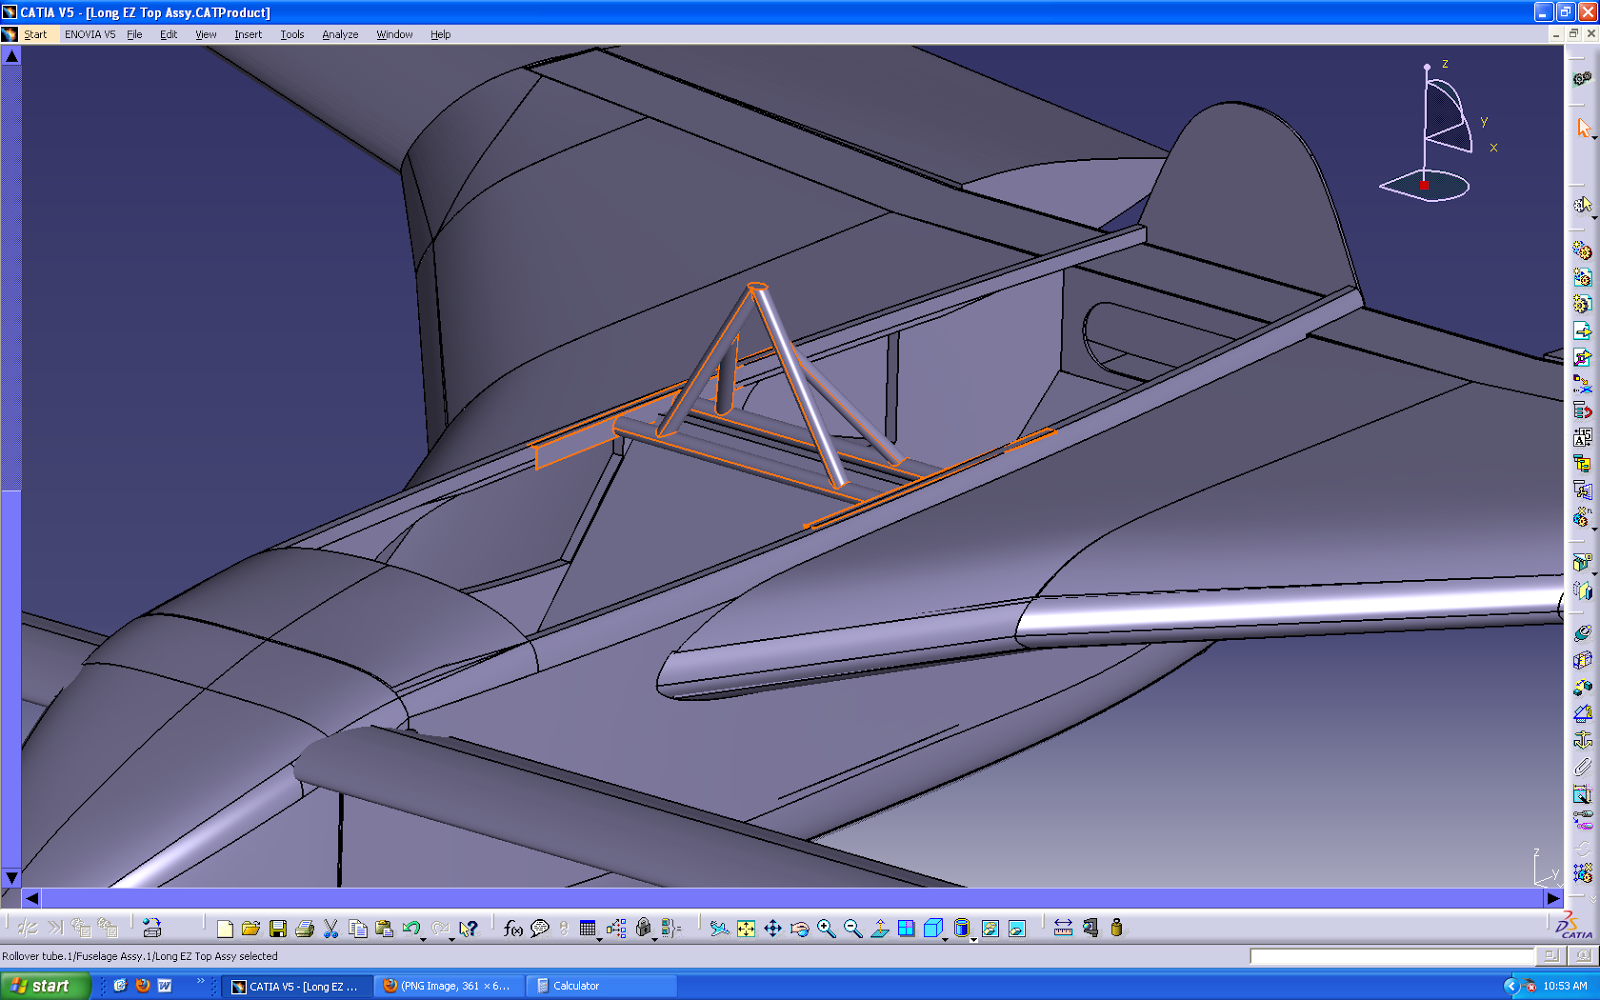Print the current CATIA document
The width and height of the screenshot is (1600, 1000).
(x=305, y=928)
